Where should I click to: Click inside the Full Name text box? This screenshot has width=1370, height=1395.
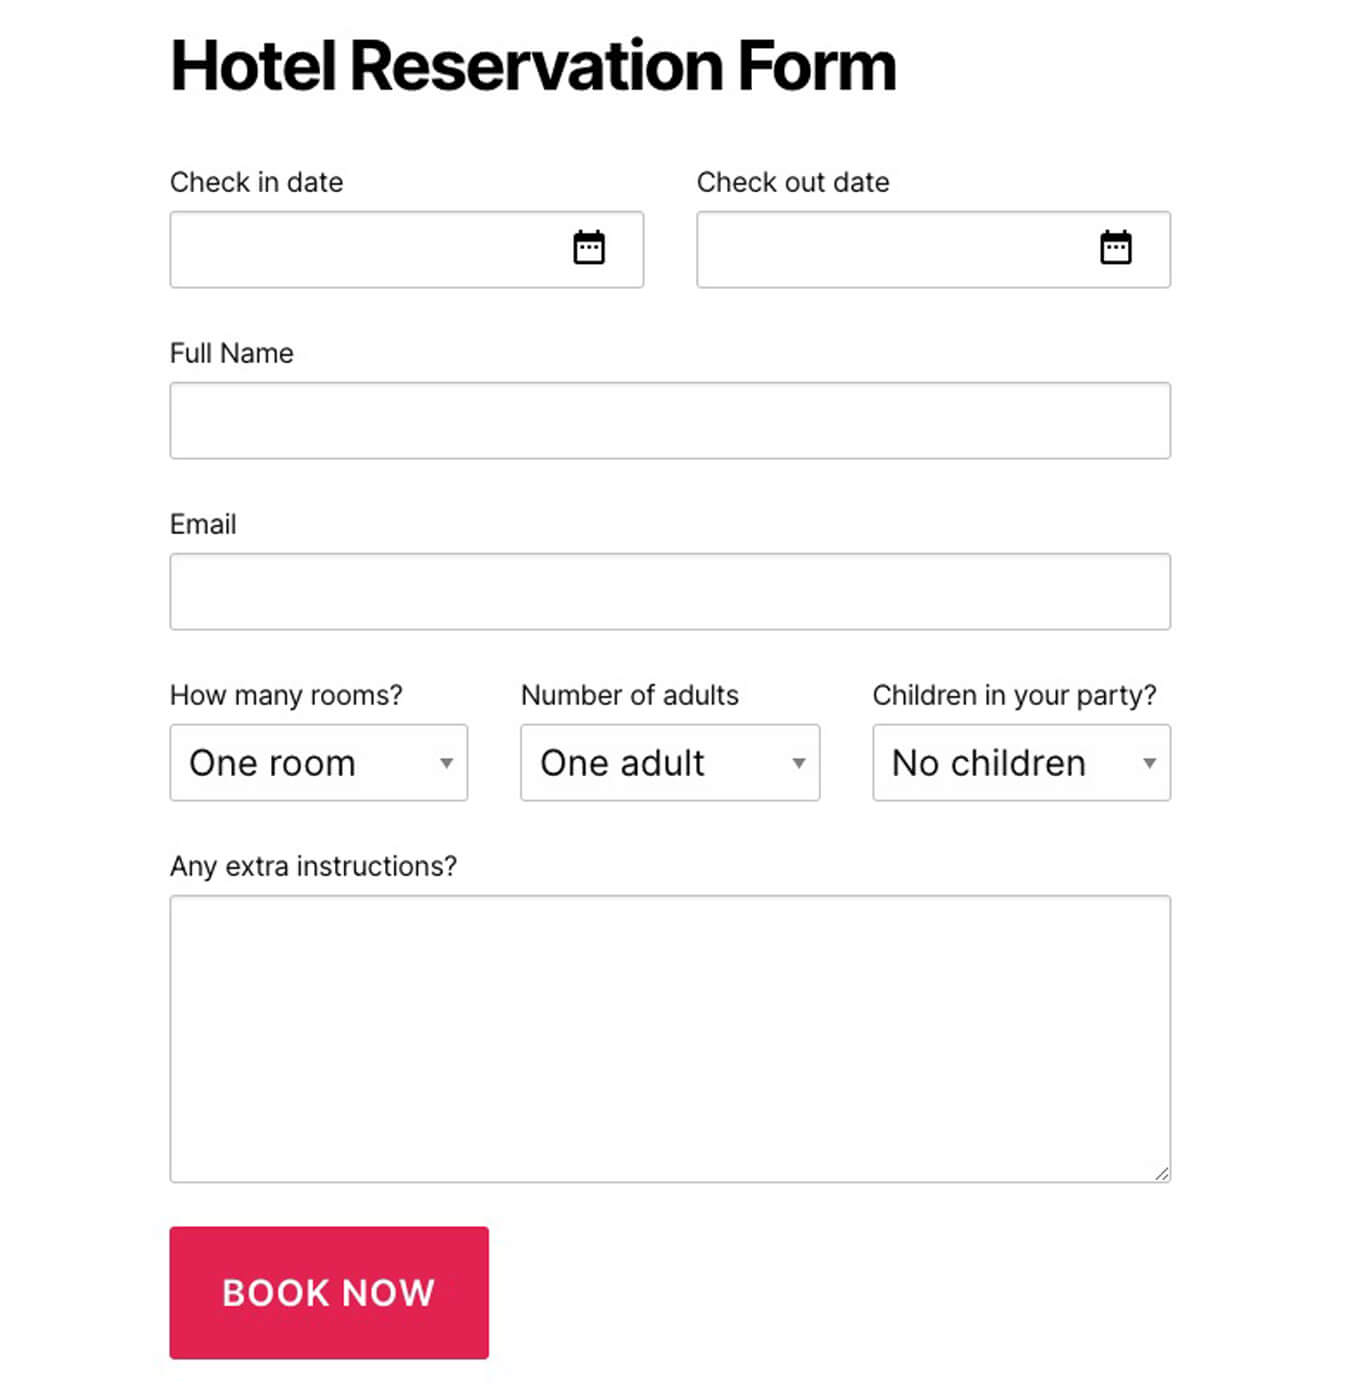click(x=670, y=421)
